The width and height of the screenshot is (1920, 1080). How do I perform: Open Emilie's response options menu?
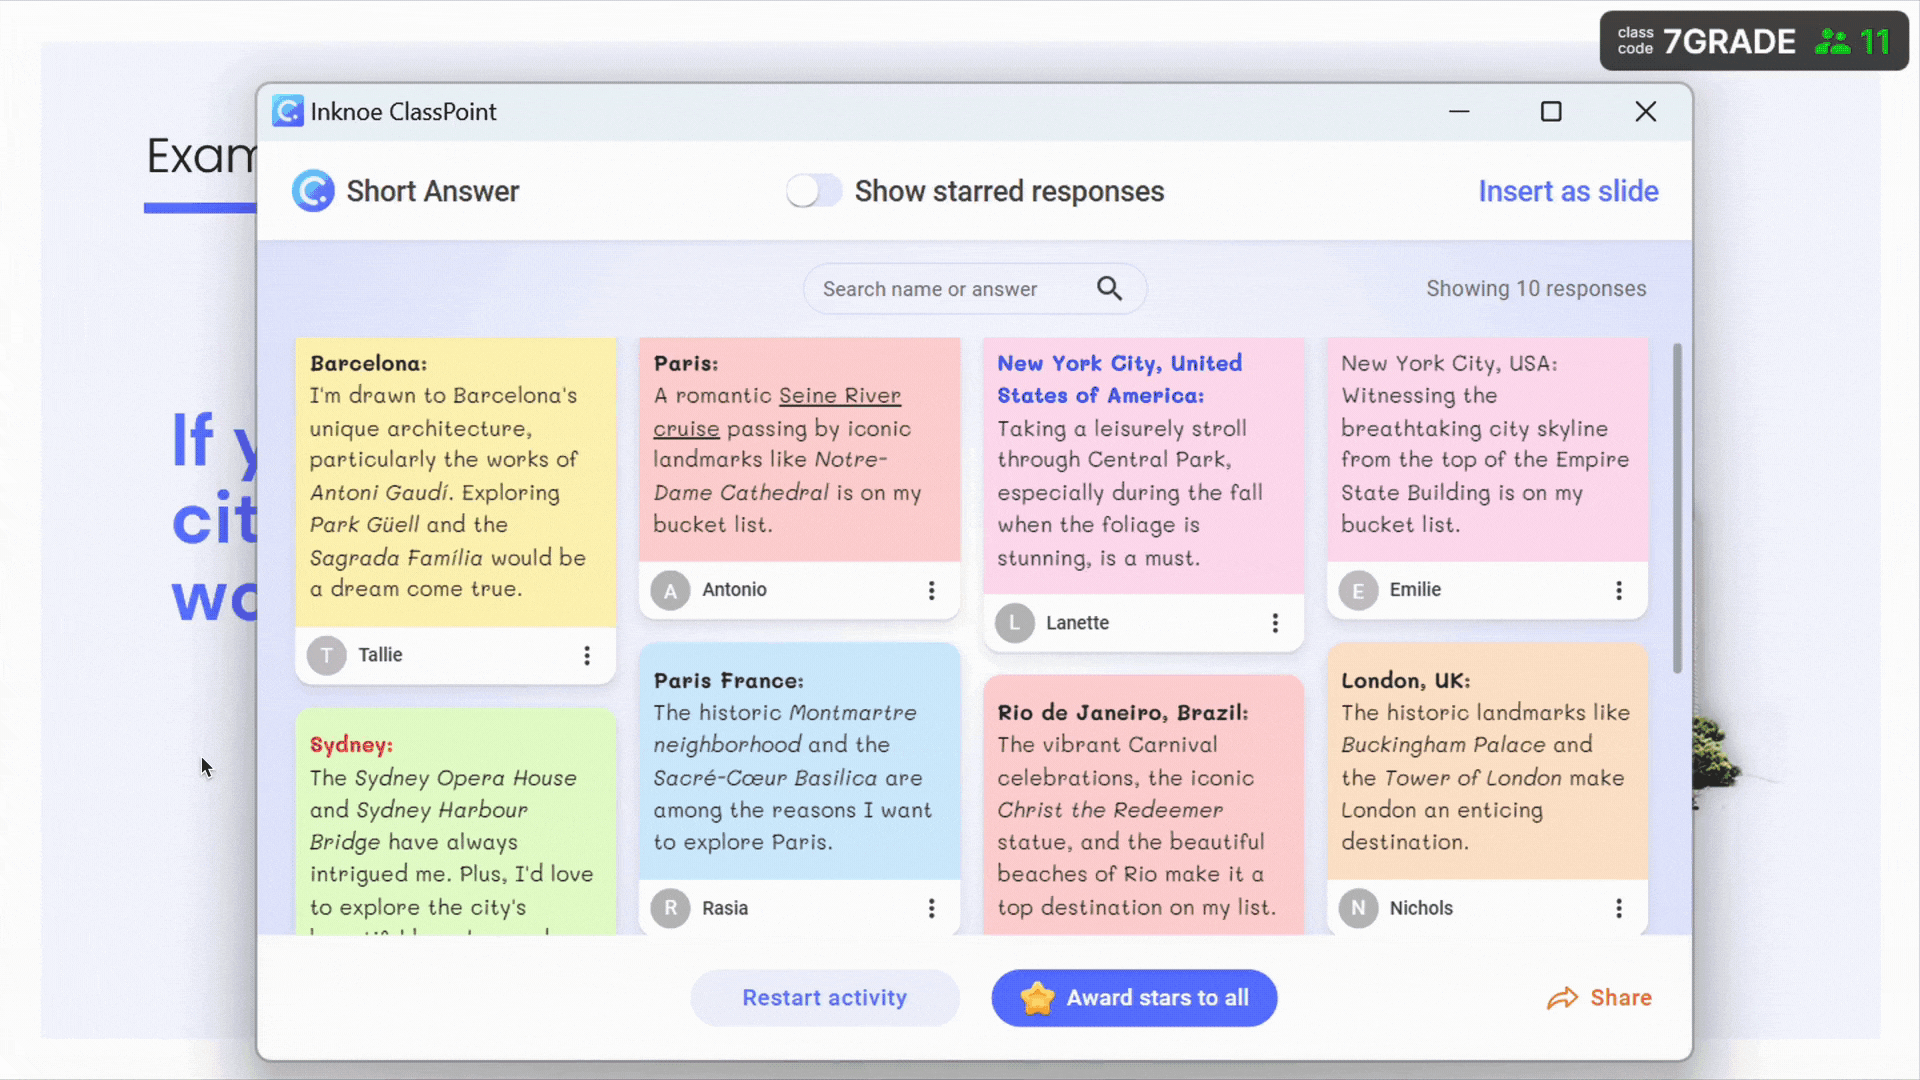coord(1619,591)
